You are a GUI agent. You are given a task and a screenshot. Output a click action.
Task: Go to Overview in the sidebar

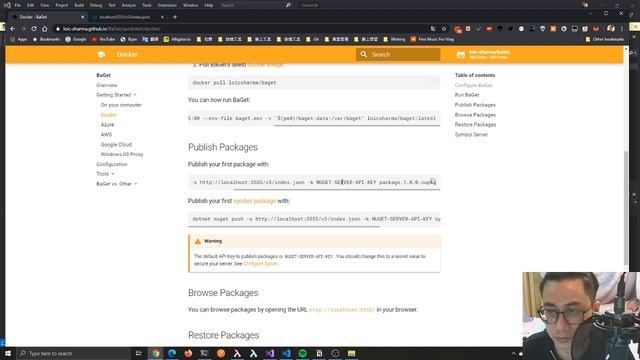point(107,85)
